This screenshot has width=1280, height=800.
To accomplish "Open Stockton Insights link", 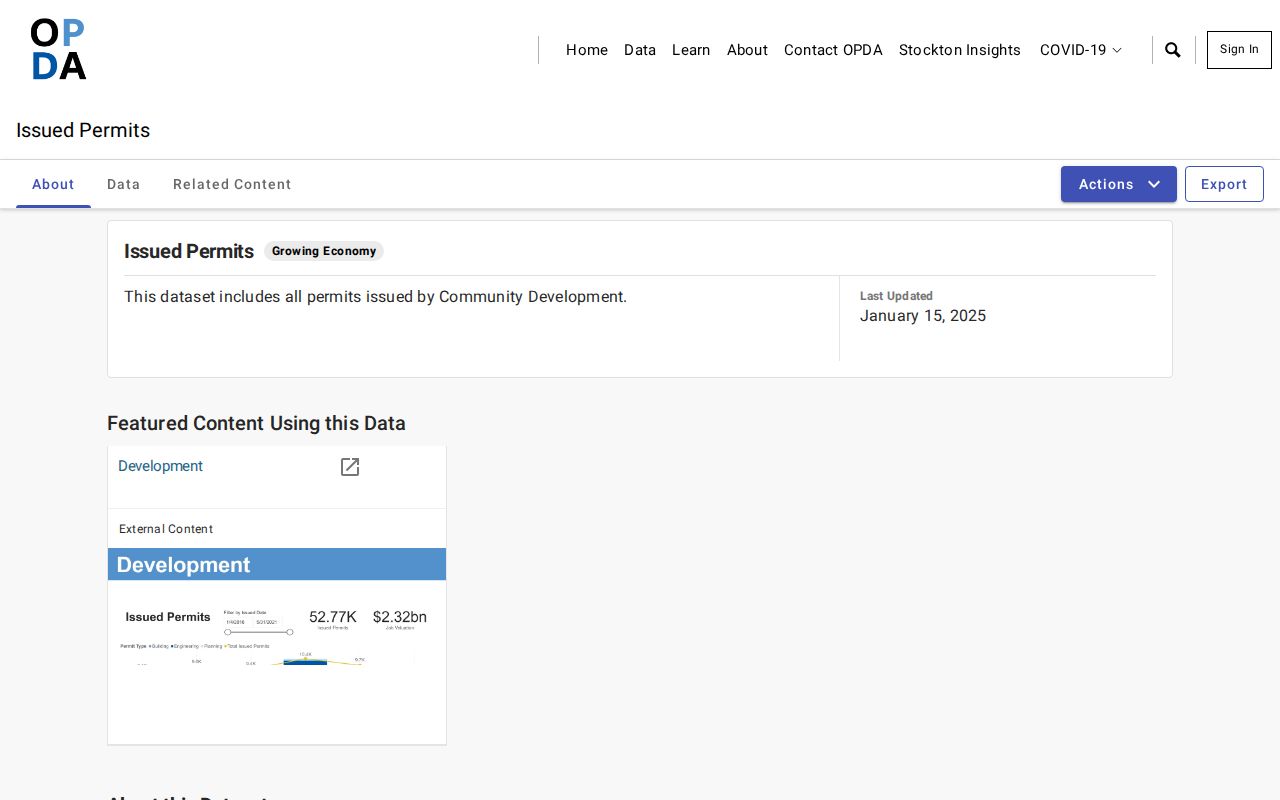I will 960,50.
